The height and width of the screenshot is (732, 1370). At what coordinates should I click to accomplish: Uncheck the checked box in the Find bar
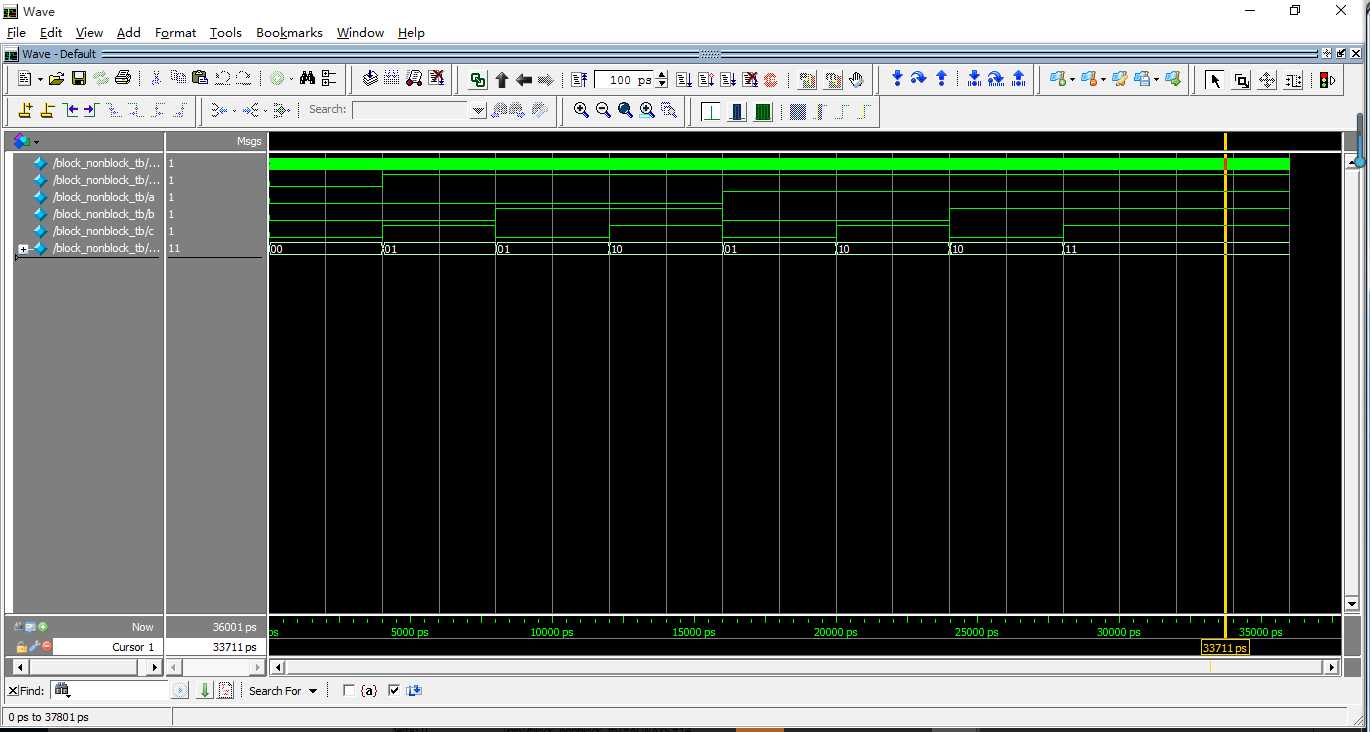coord(393,690)
